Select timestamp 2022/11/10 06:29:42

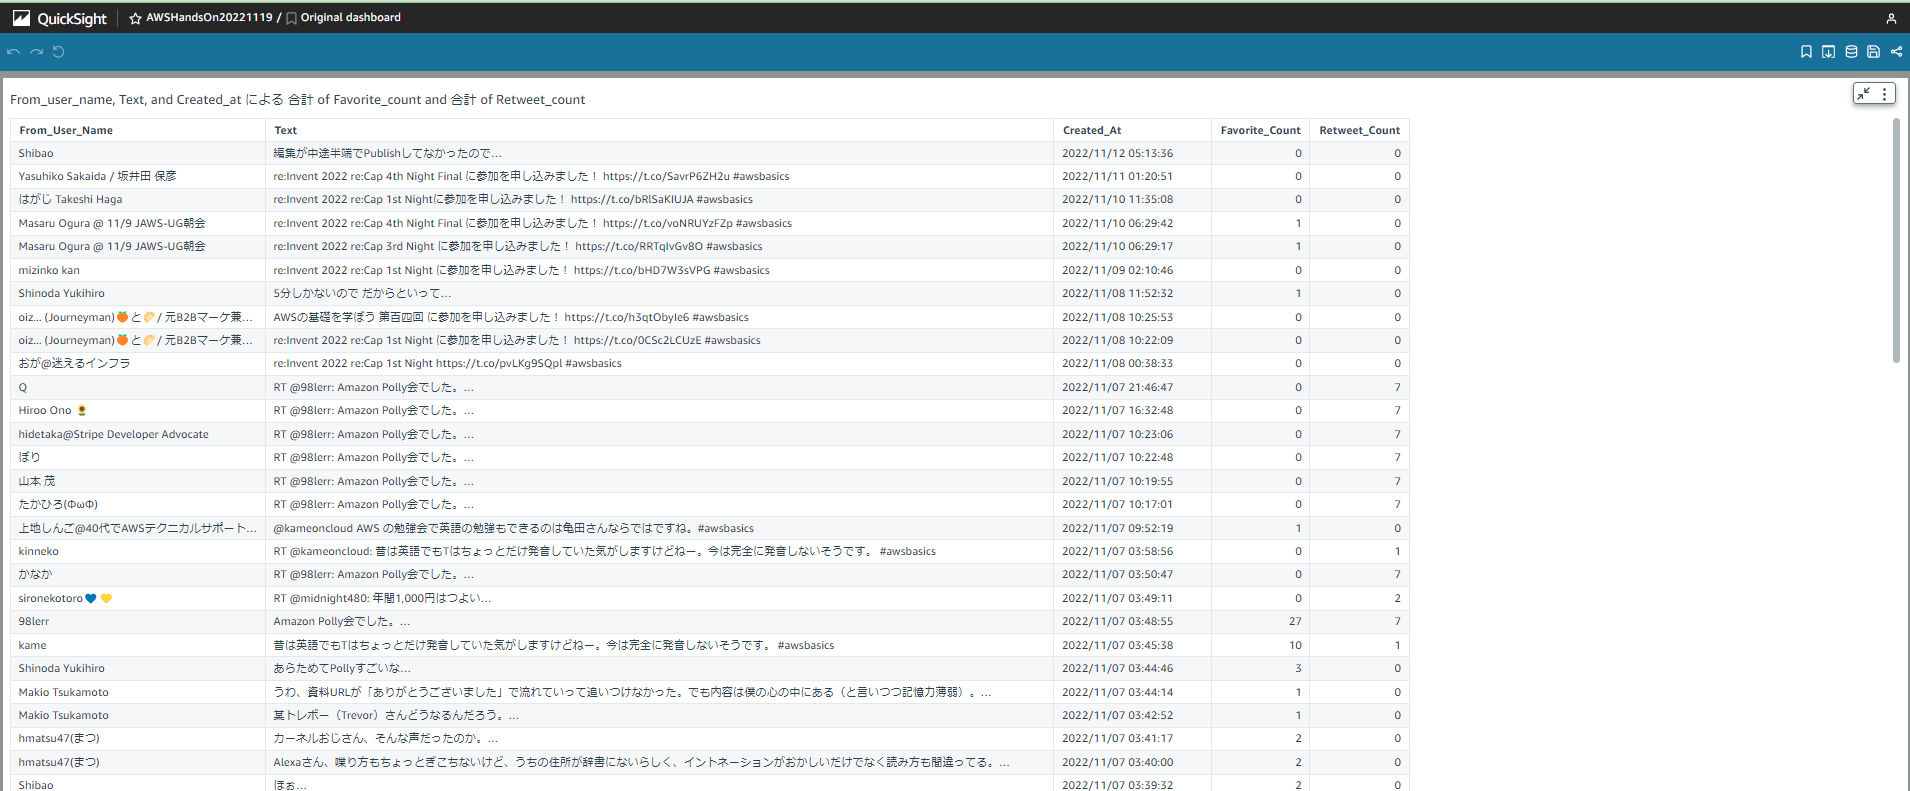1117,223
